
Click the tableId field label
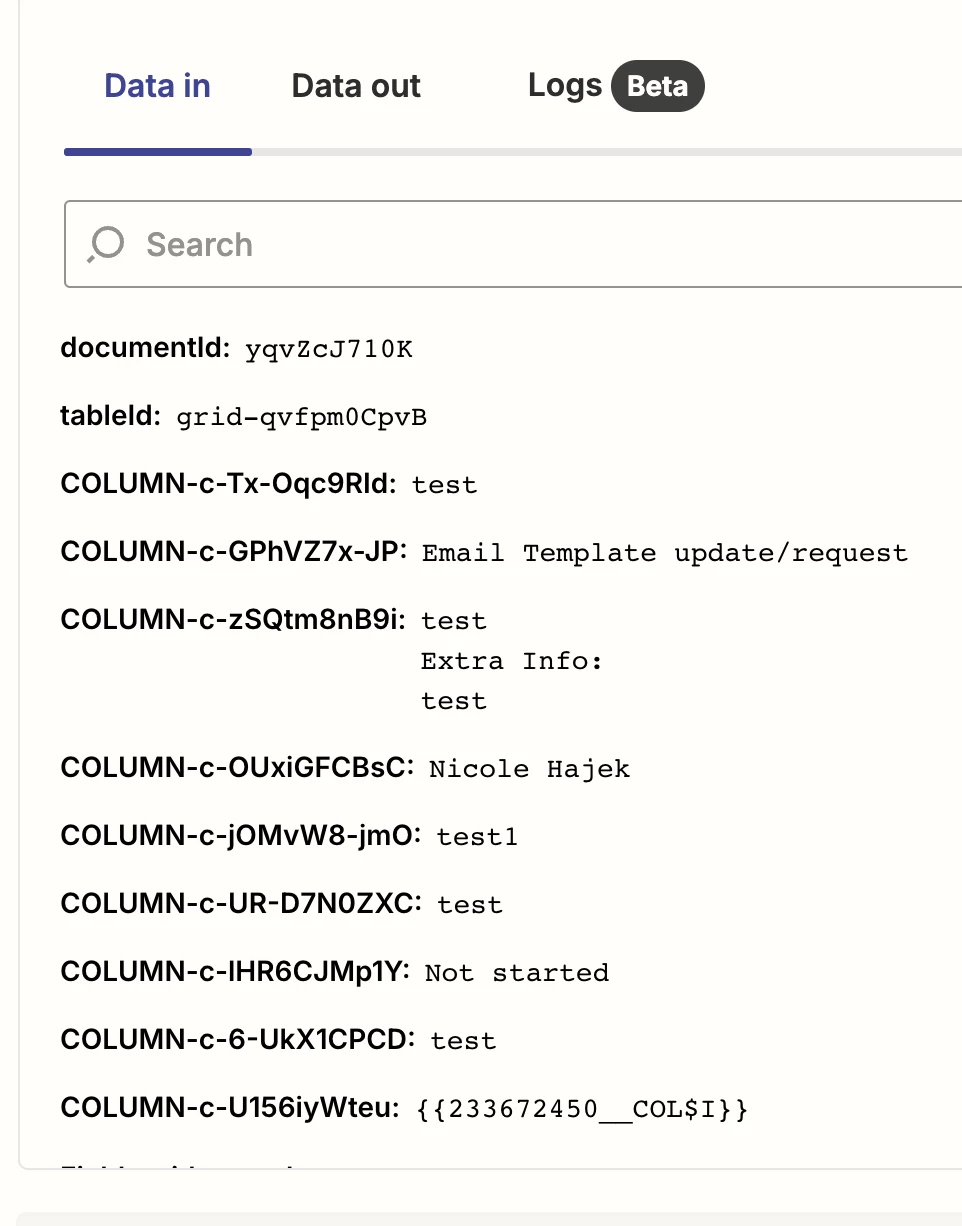(x=110, y=416)
